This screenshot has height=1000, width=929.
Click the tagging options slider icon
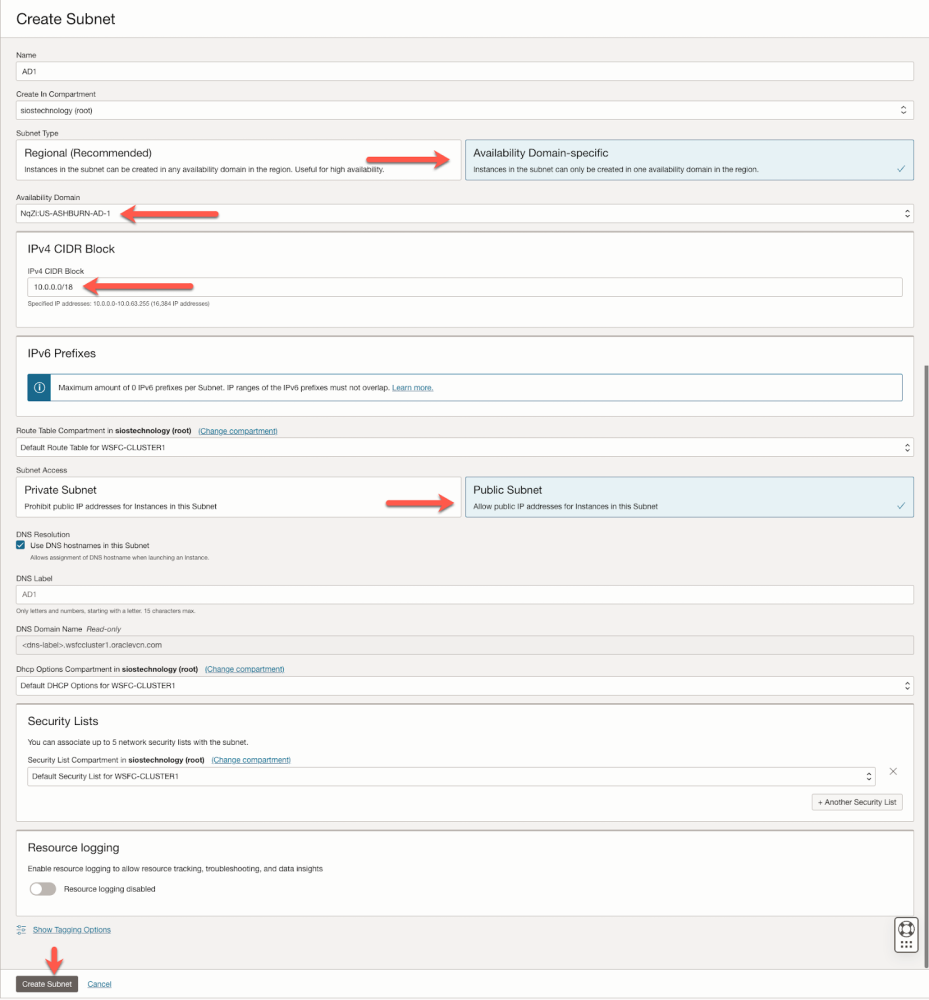(21, 930)
